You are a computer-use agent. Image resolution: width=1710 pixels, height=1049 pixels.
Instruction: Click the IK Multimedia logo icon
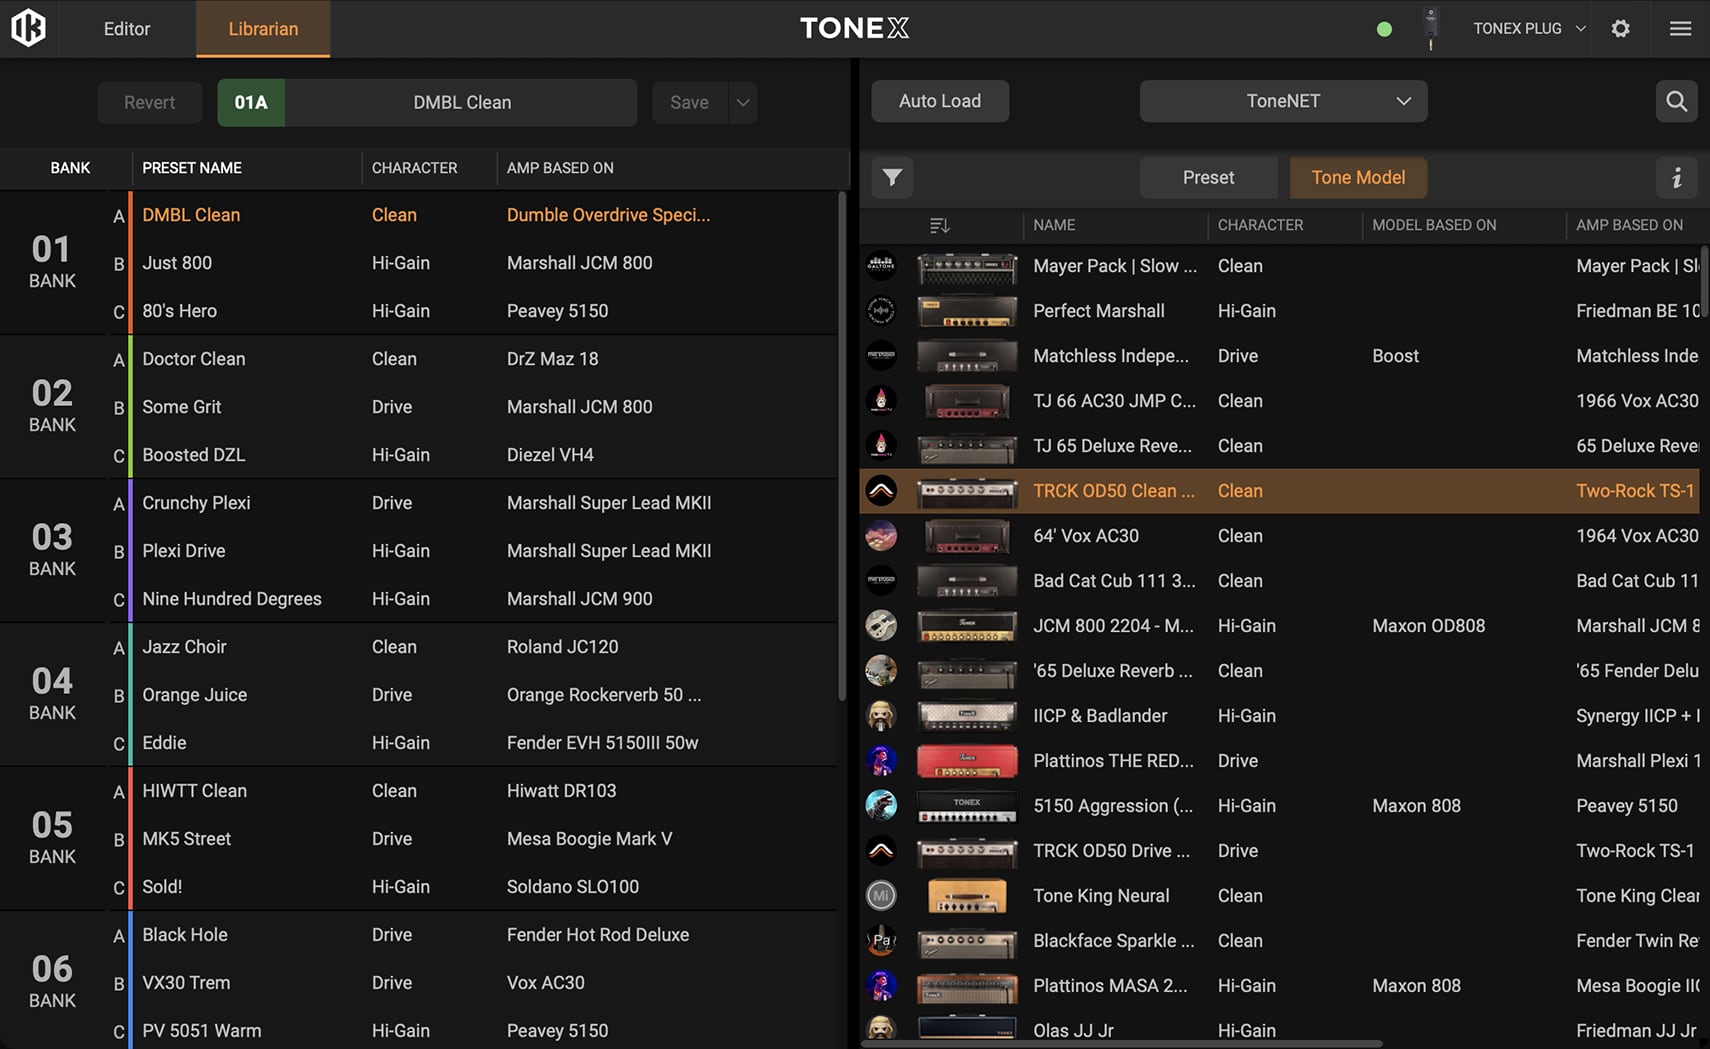coord(28,28)
